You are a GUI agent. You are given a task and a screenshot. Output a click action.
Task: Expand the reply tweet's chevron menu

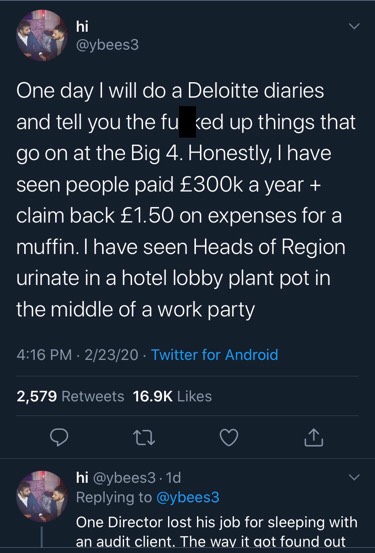pos(353,477)
